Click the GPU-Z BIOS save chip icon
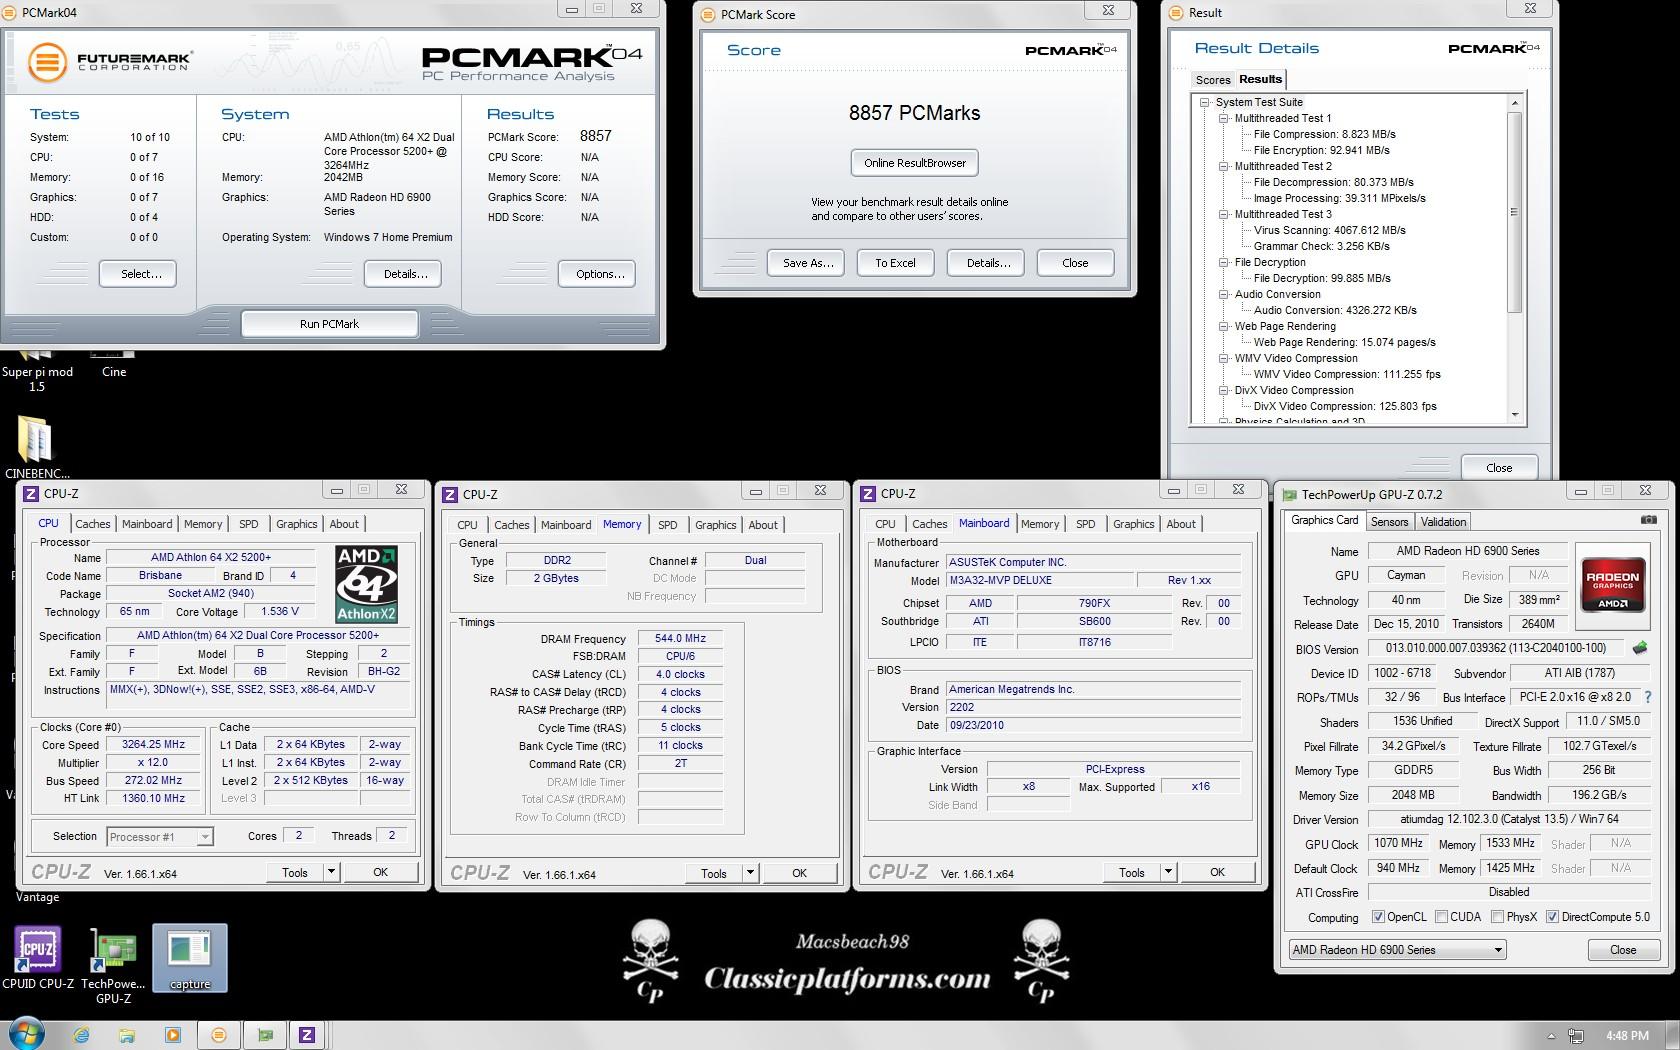Viewport: 1680px width, 1050px height. [1640, 648]
